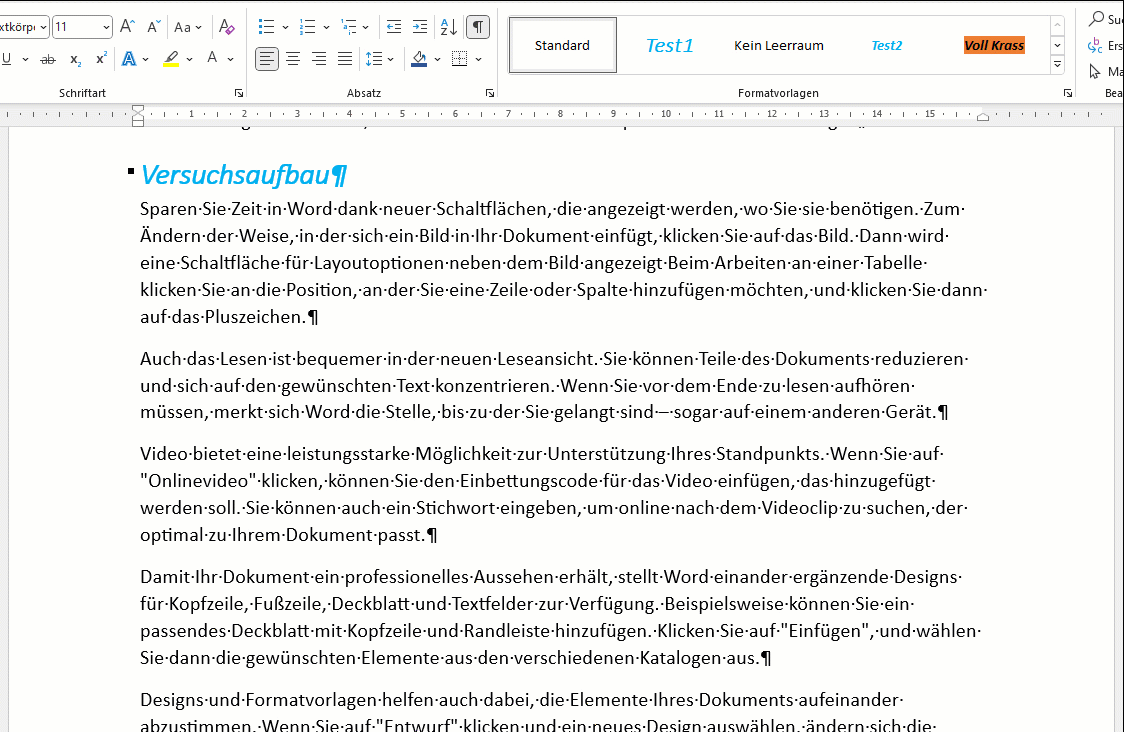
Task: Toggle the paragraph marks display
Action: pyautogui.click(x=479, y=27)
